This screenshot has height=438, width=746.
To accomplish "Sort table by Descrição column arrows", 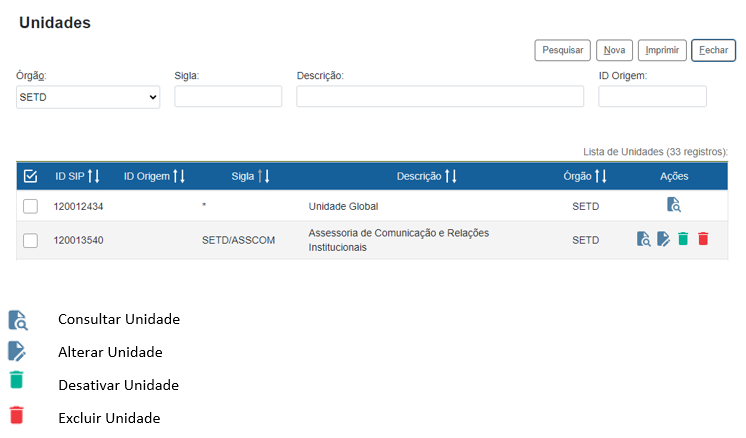I will click(451, 176).
